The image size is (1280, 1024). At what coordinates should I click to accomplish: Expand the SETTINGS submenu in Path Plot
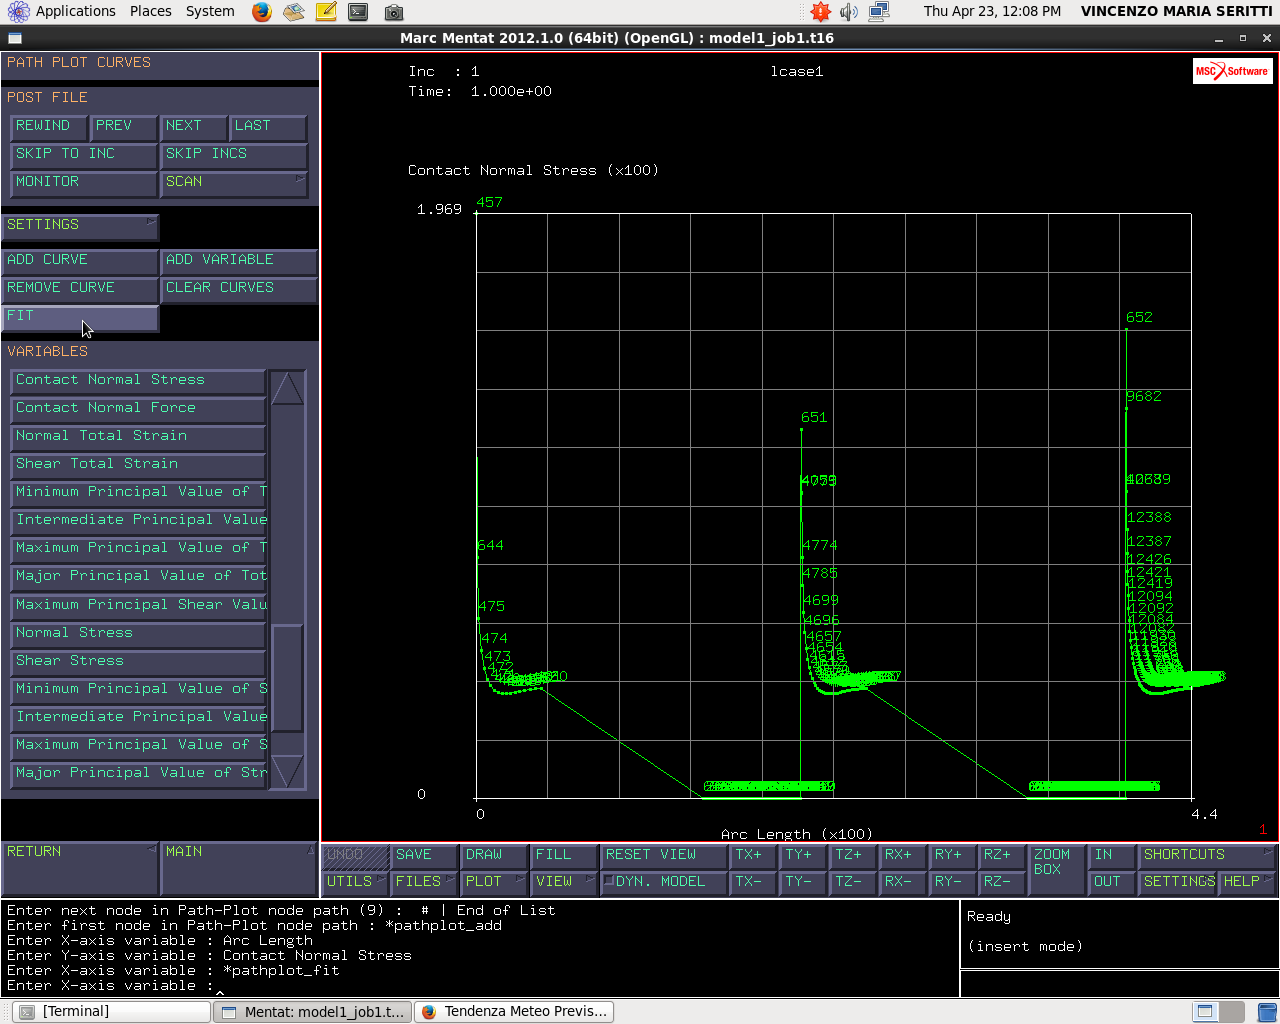tap(80, 226)
